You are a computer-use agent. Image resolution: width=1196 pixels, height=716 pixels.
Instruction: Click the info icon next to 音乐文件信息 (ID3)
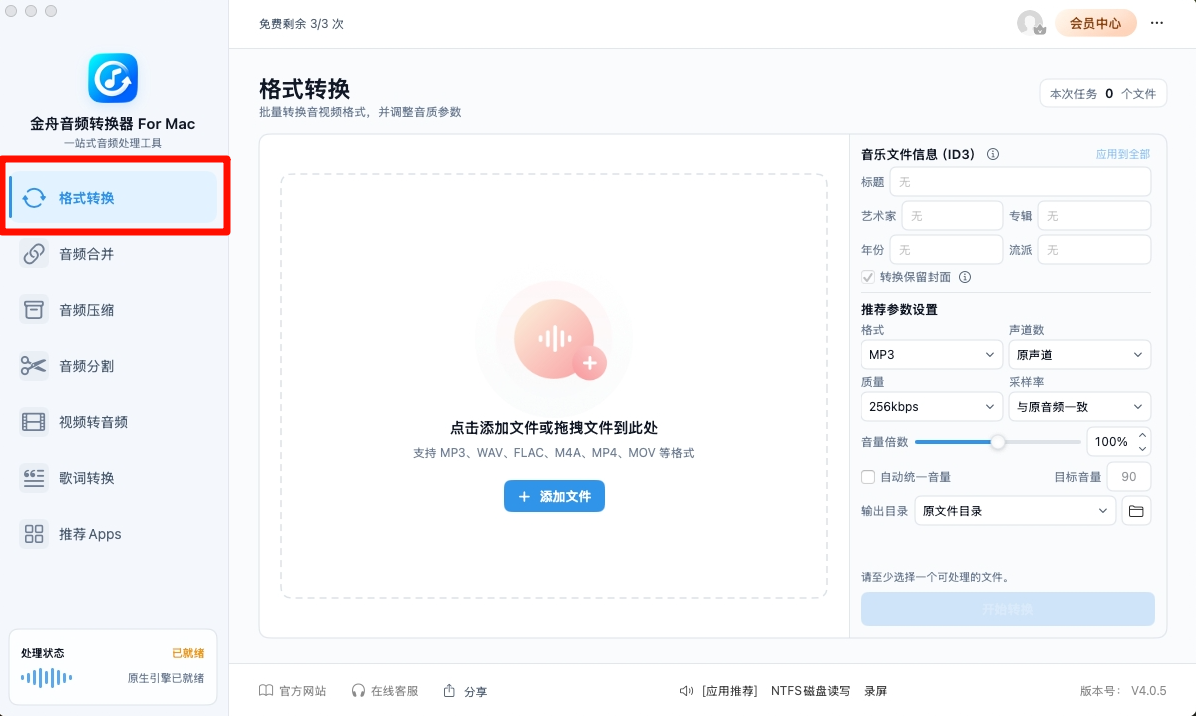(x=992, y=154)
